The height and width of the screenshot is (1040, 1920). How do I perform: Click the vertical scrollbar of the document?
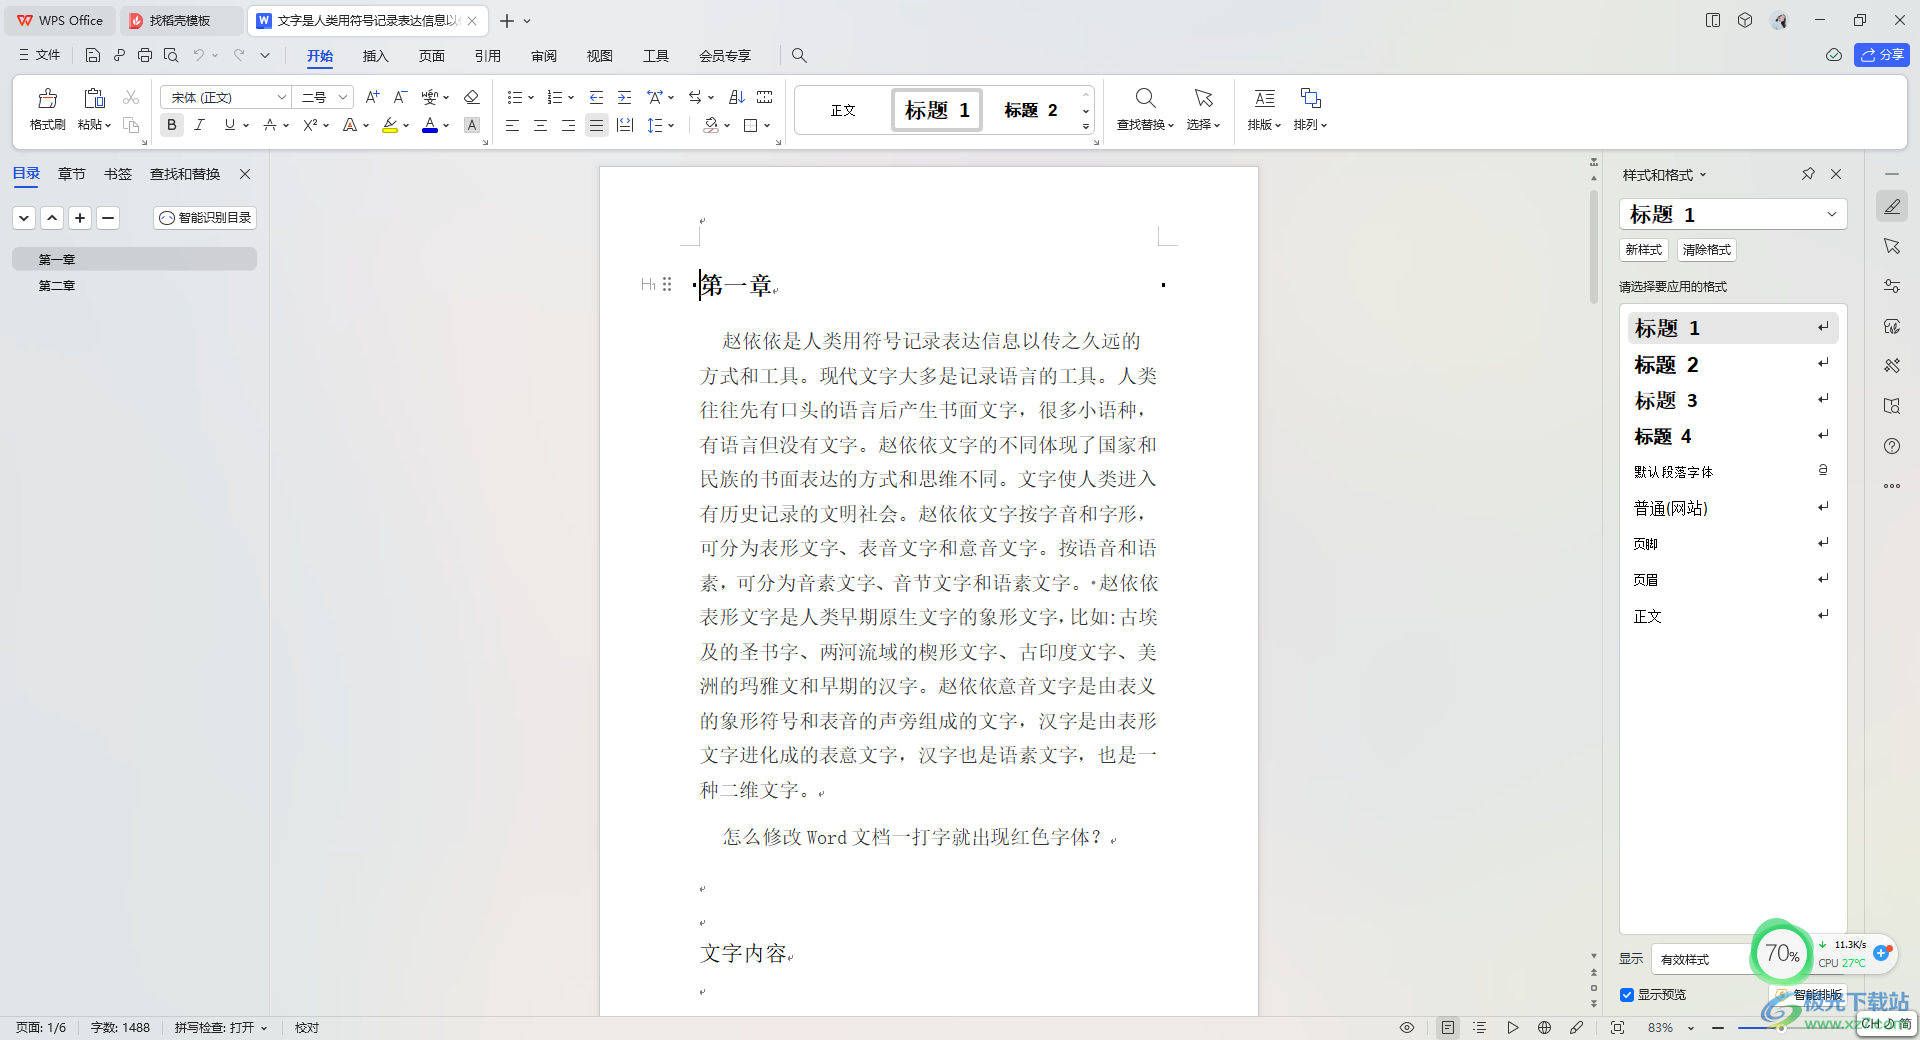tap(1594, 246)
